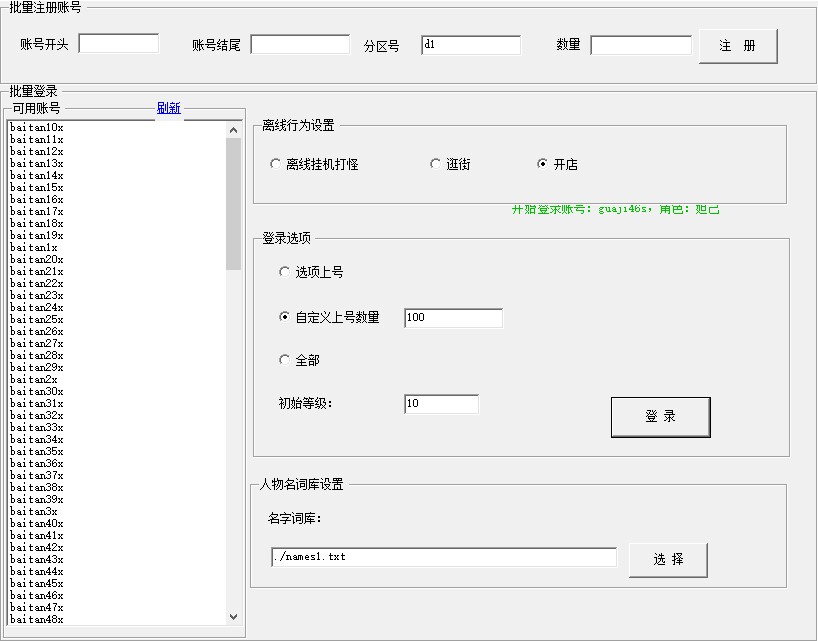Viewport: 818px width, 641px height.
Task: Select account baitan10x in the list
Action: [x=37, y=128]
